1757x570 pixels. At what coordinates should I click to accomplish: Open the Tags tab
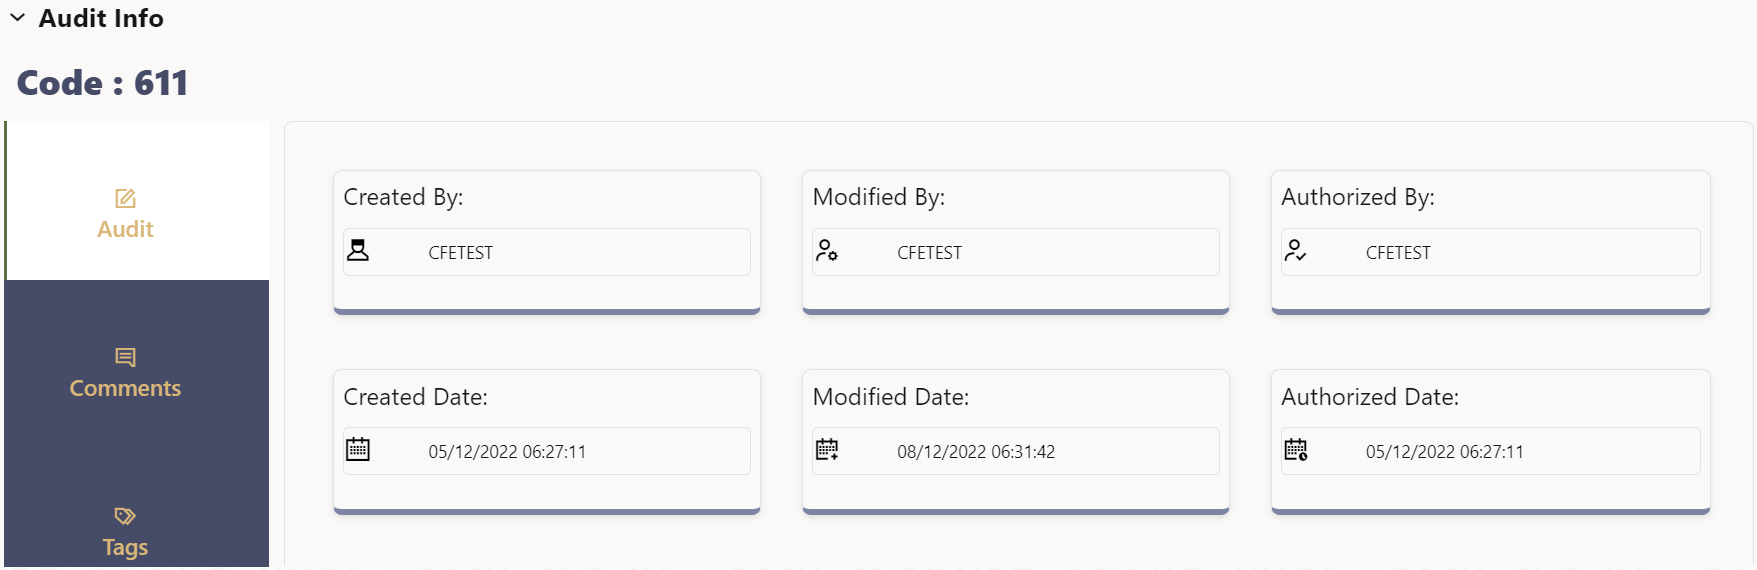(126, 547)
